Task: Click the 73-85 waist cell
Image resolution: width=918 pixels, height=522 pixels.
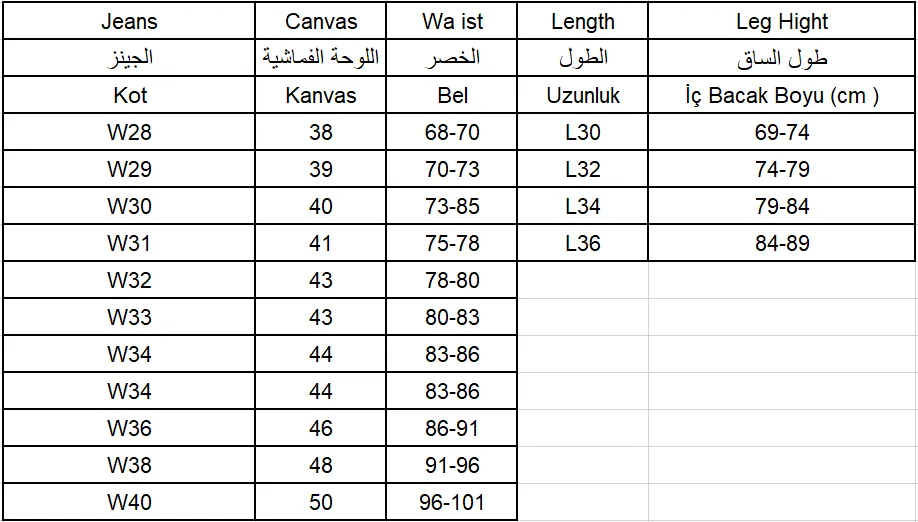Action: tap(453, 206)
